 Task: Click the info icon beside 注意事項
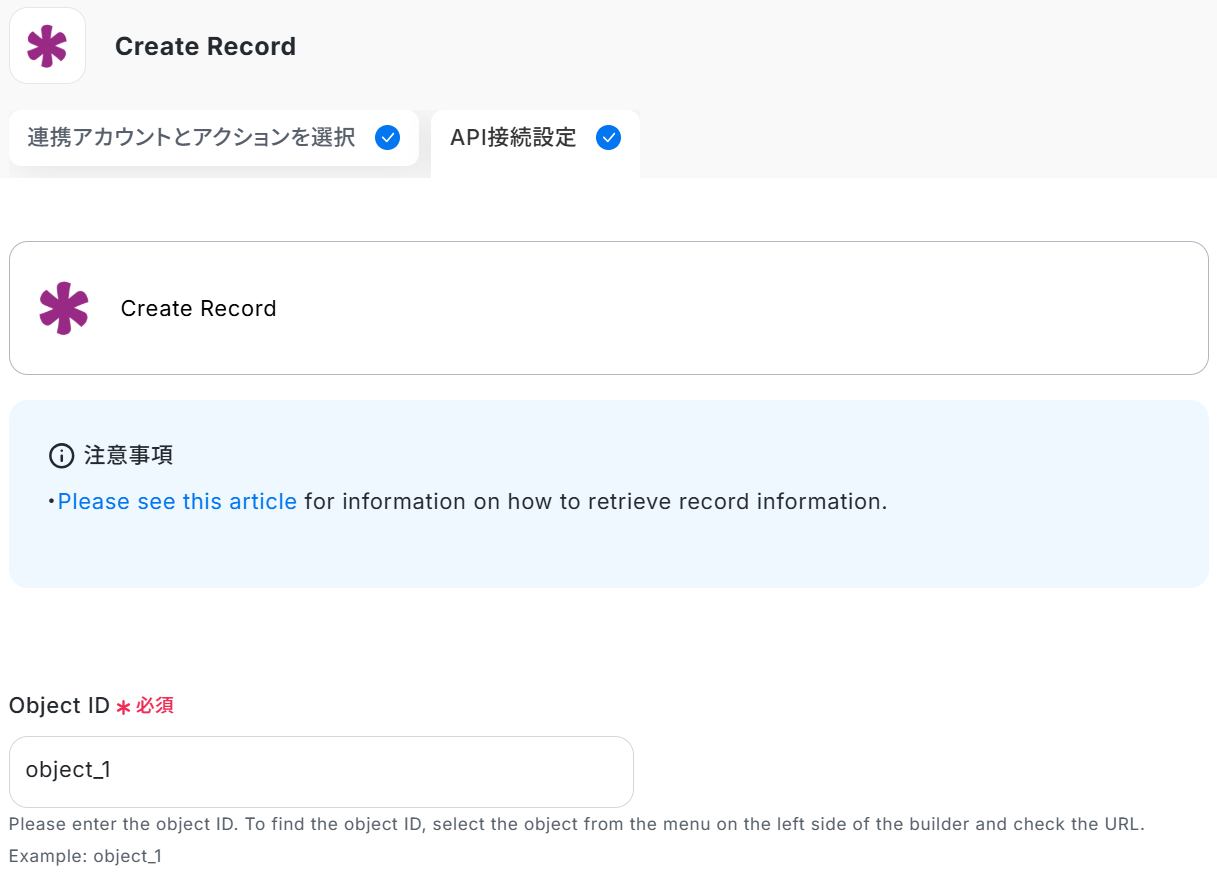click(61, 456)
